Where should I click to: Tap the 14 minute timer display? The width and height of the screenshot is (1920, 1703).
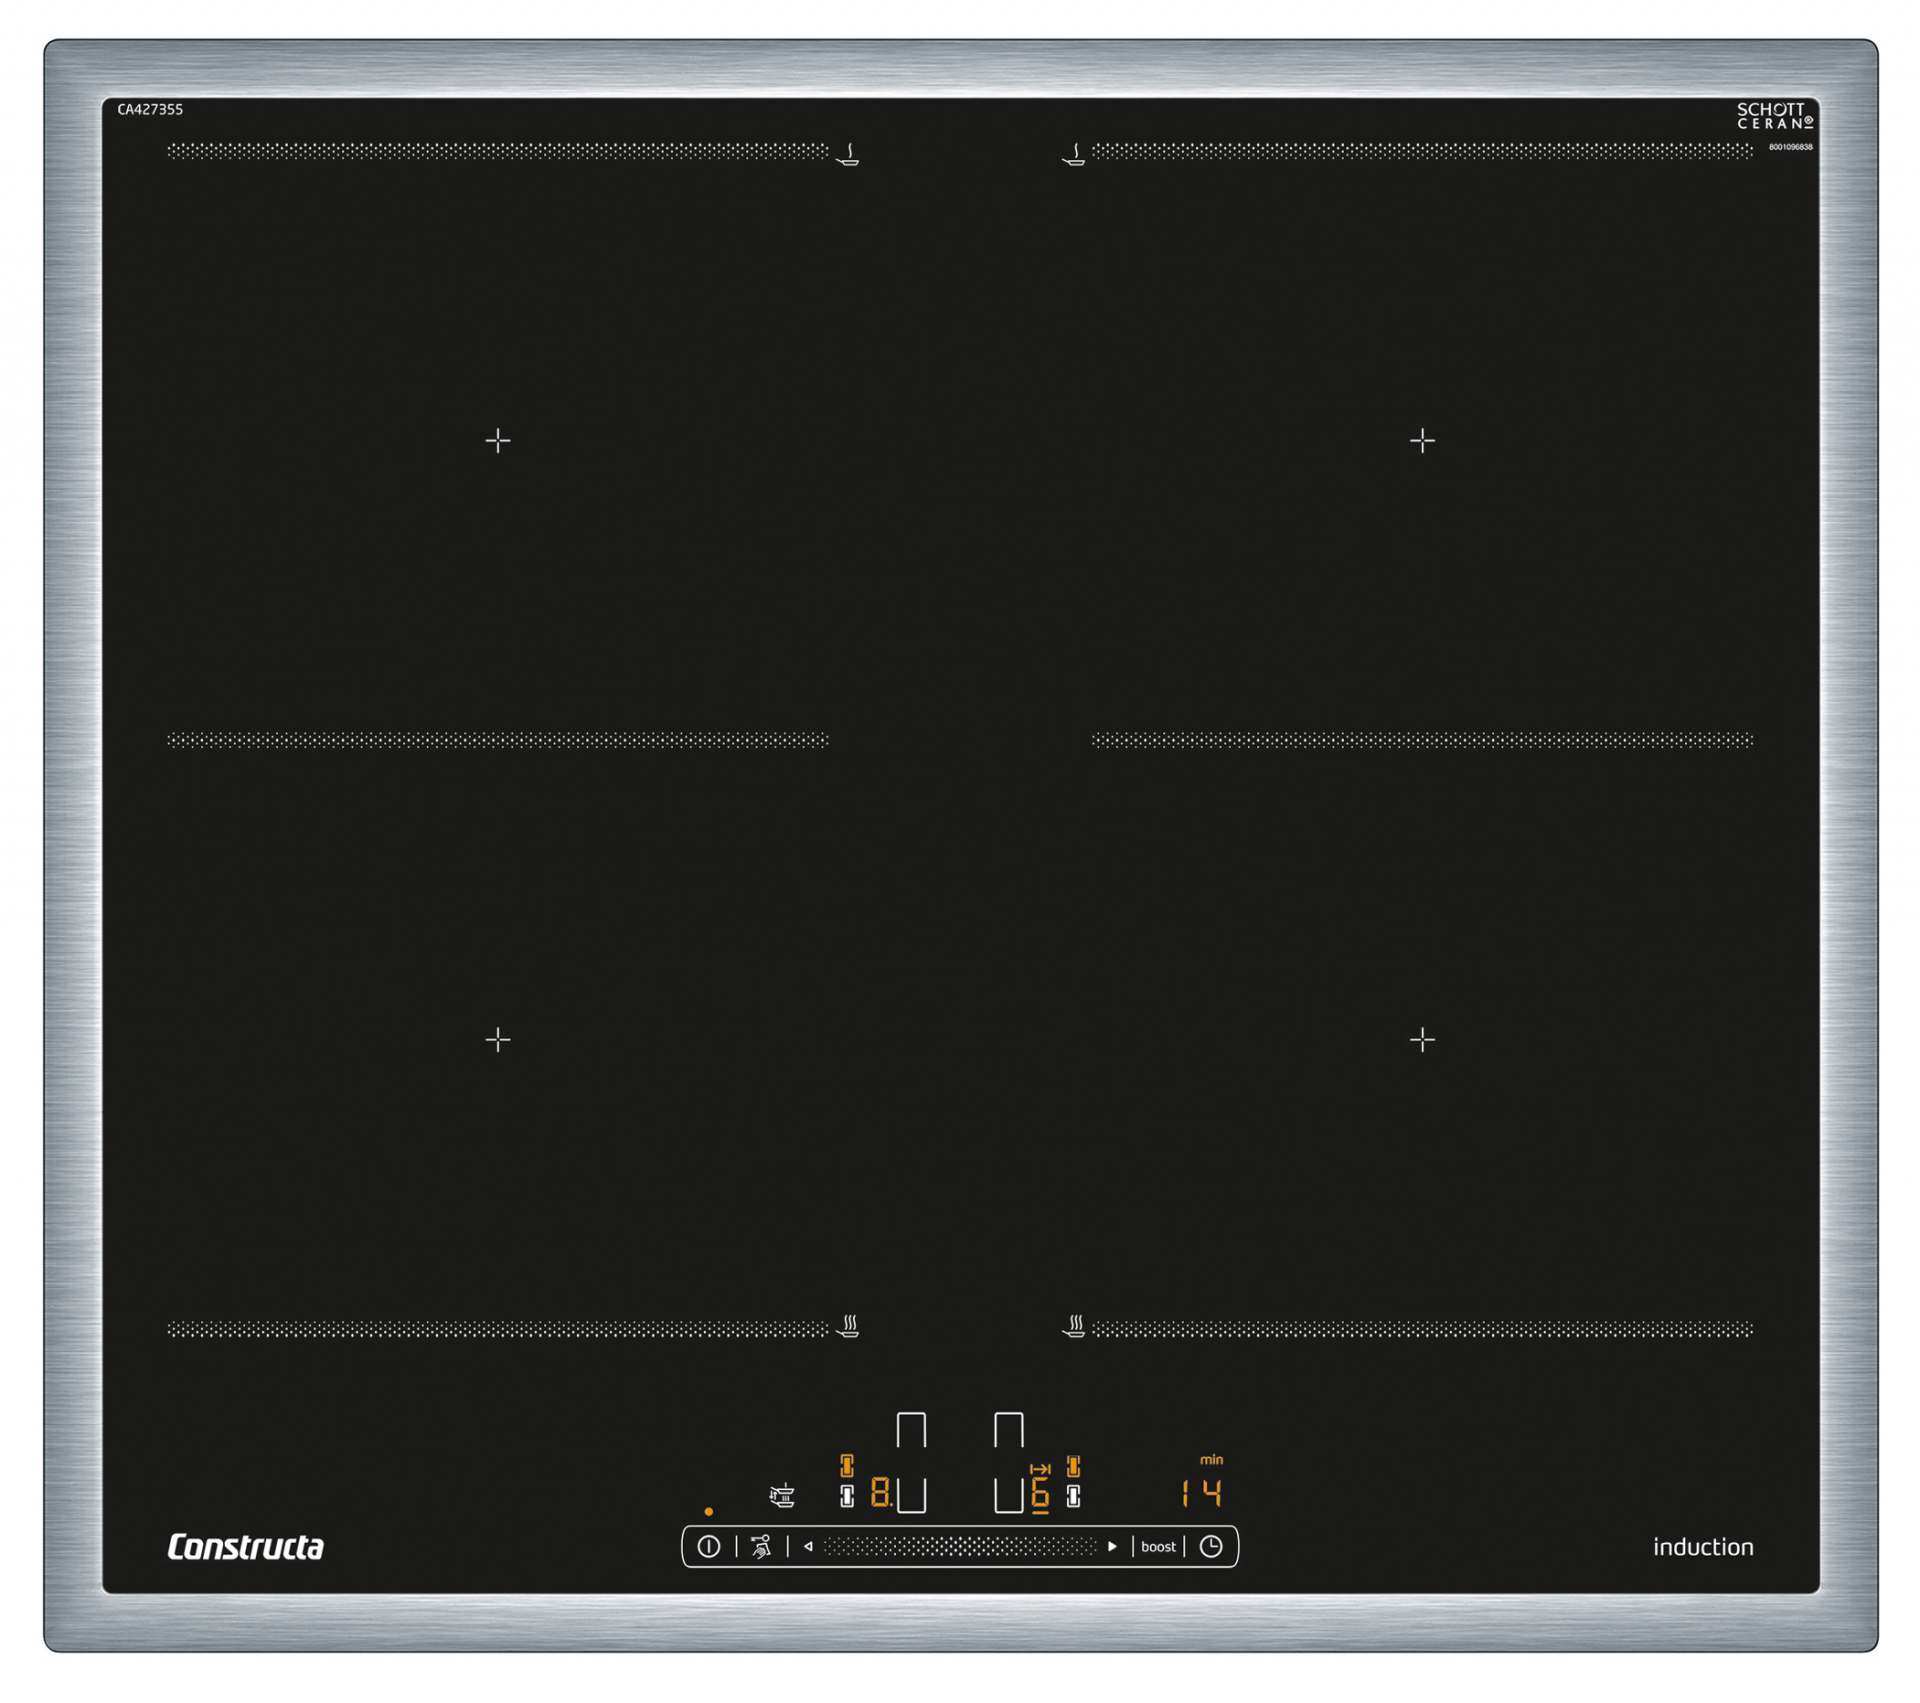pyautogui.click(x=1202, y=1494)
